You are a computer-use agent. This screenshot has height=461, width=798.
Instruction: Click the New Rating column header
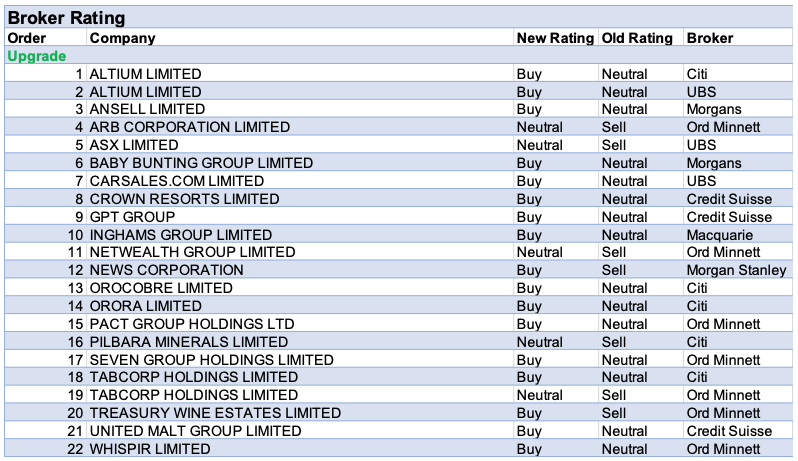coord(555,38)
